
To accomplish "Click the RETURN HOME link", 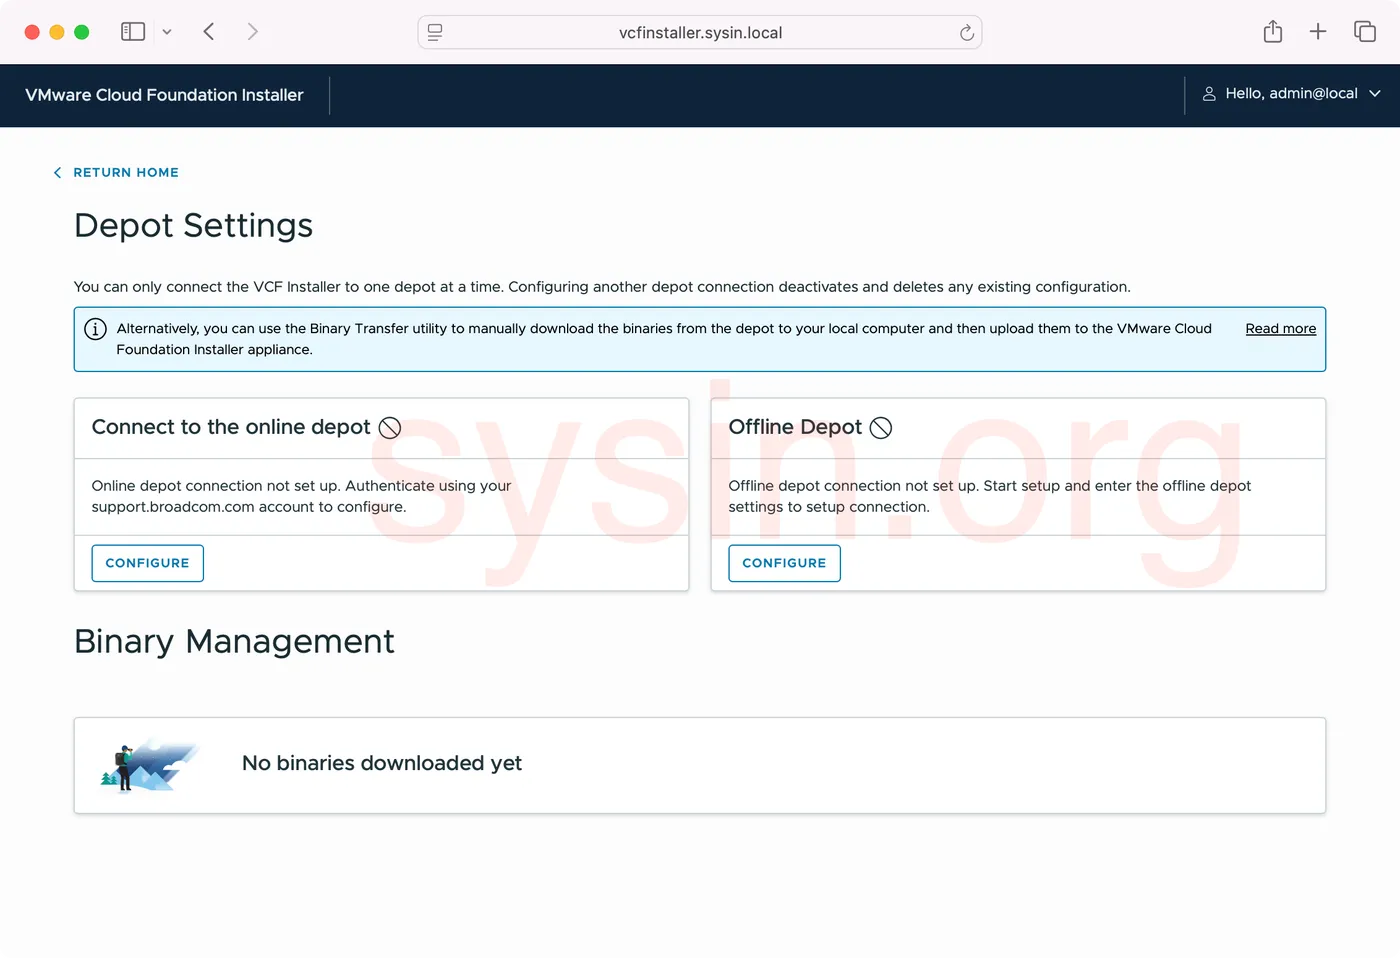I will 126,173.
